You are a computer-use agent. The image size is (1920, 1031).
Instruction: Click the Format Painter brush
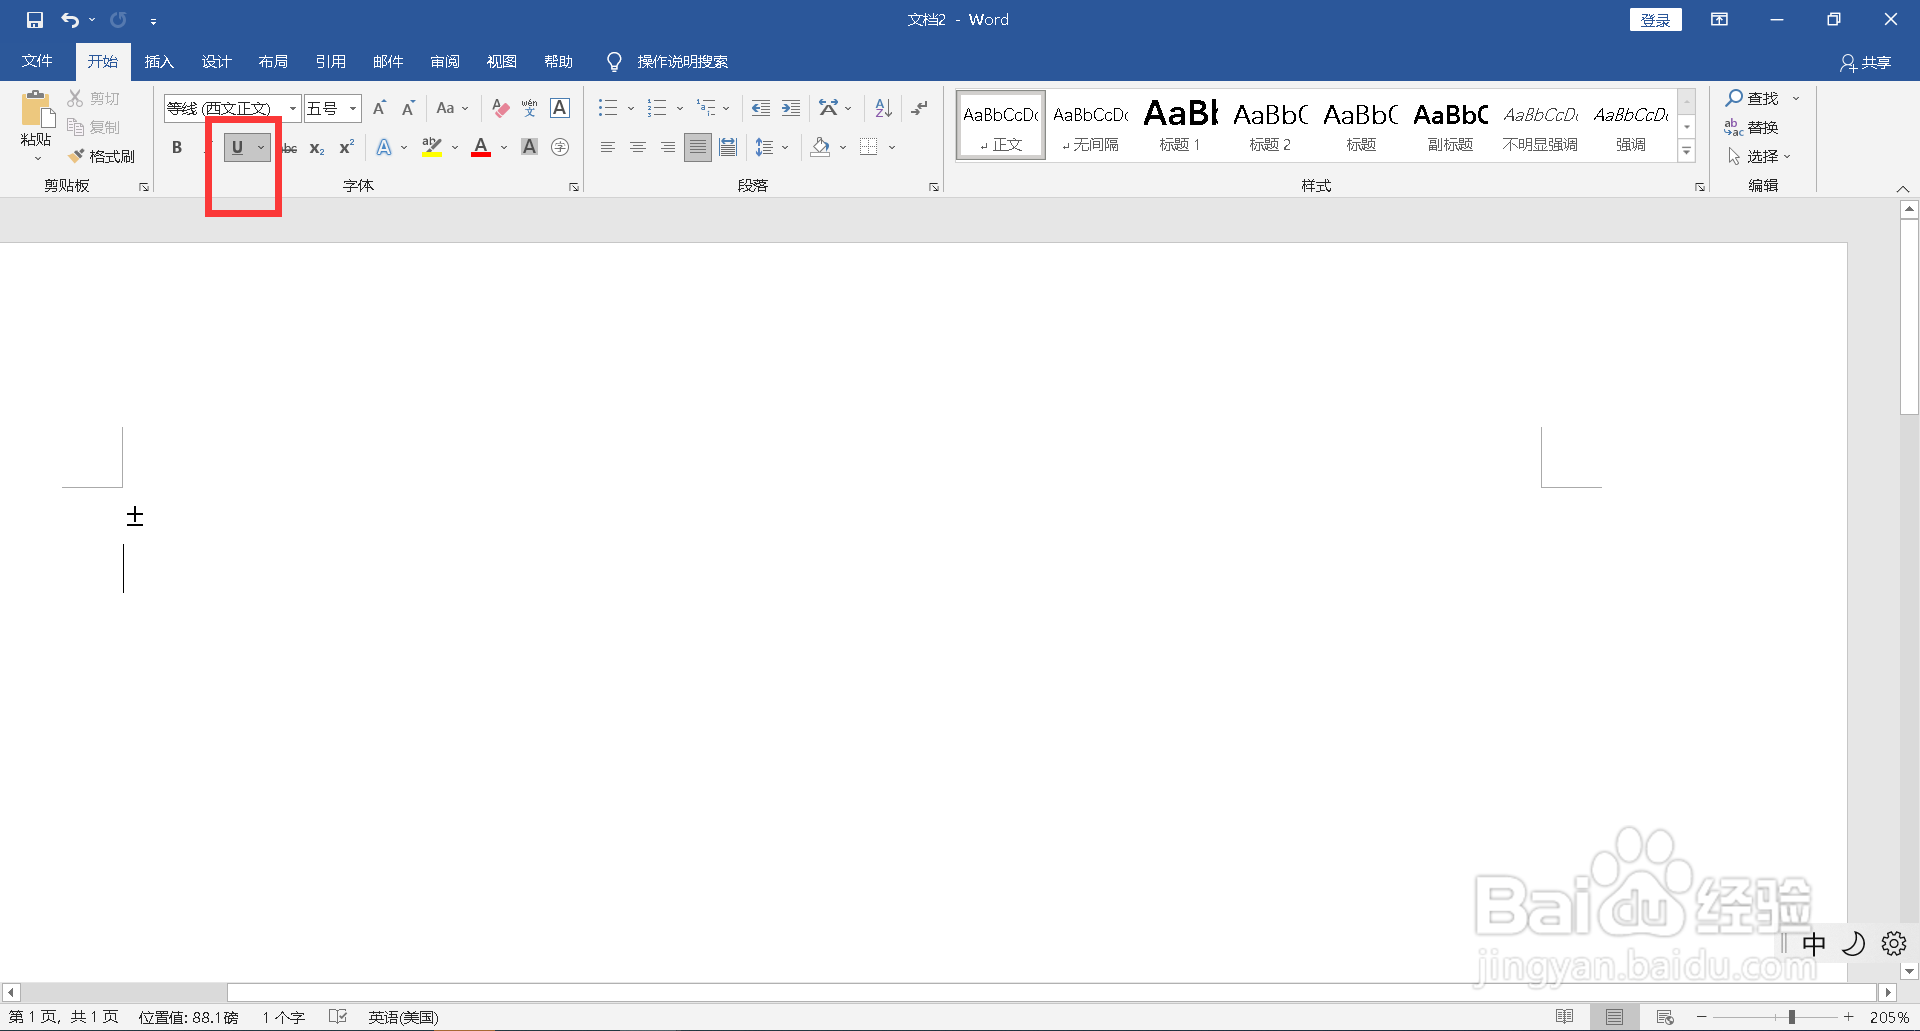pos(101,157)
